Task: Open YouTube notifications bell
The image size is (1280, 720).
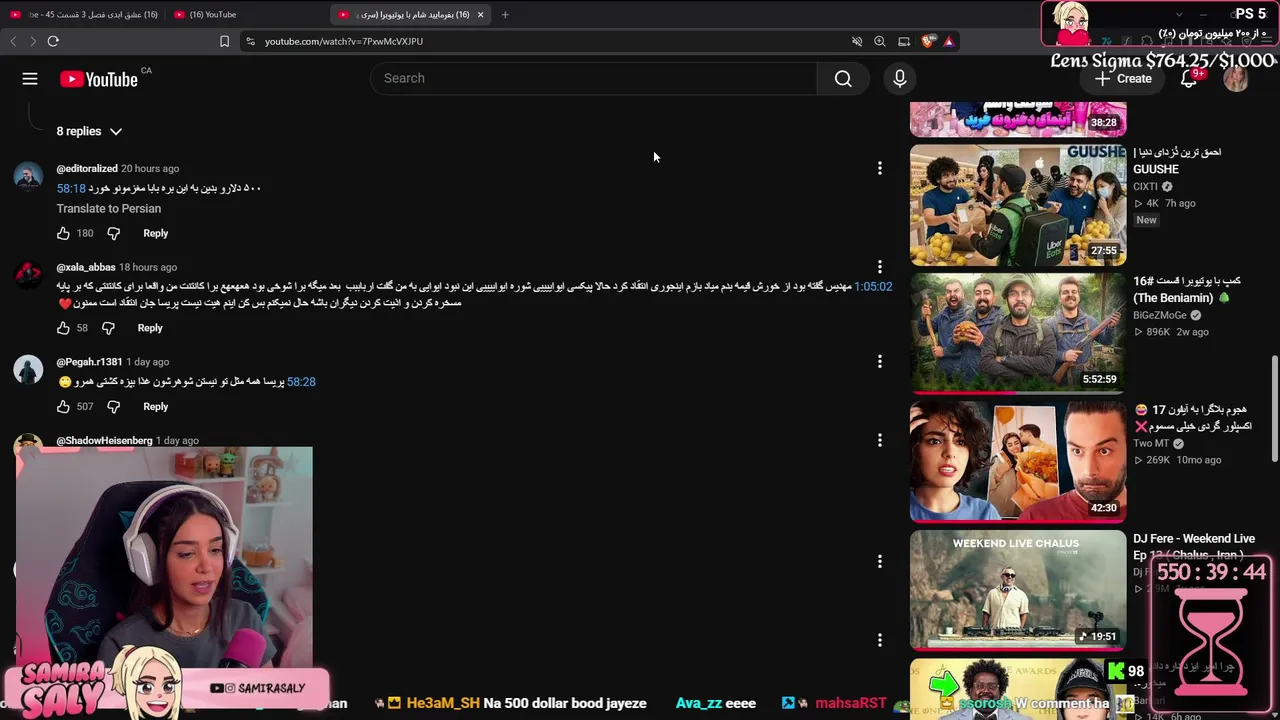Action: pos(1188,79)
